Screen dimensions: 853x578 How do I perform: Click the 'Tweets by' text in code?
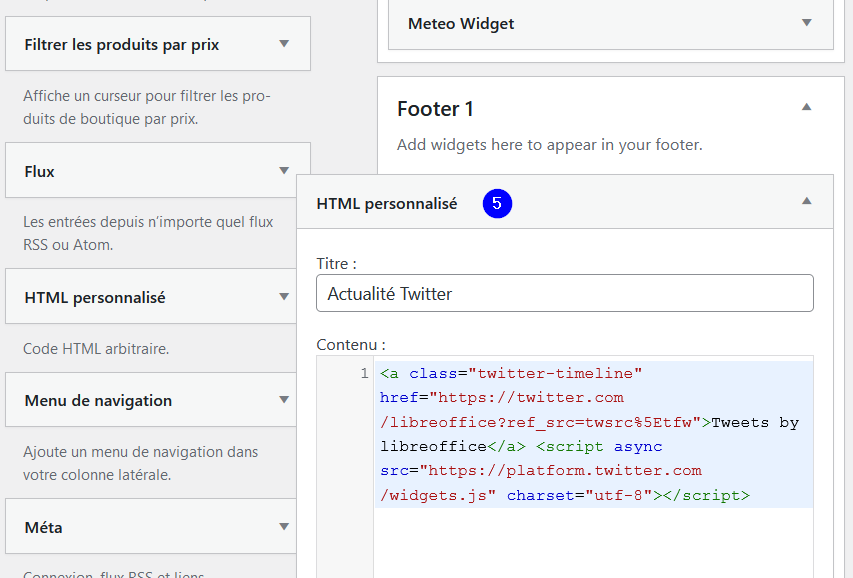point(755,422)
